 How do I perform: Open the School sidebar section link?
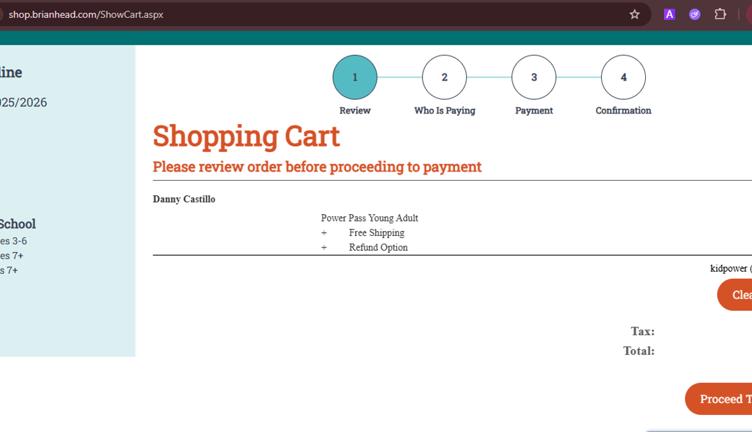click(x=18, y=224)
